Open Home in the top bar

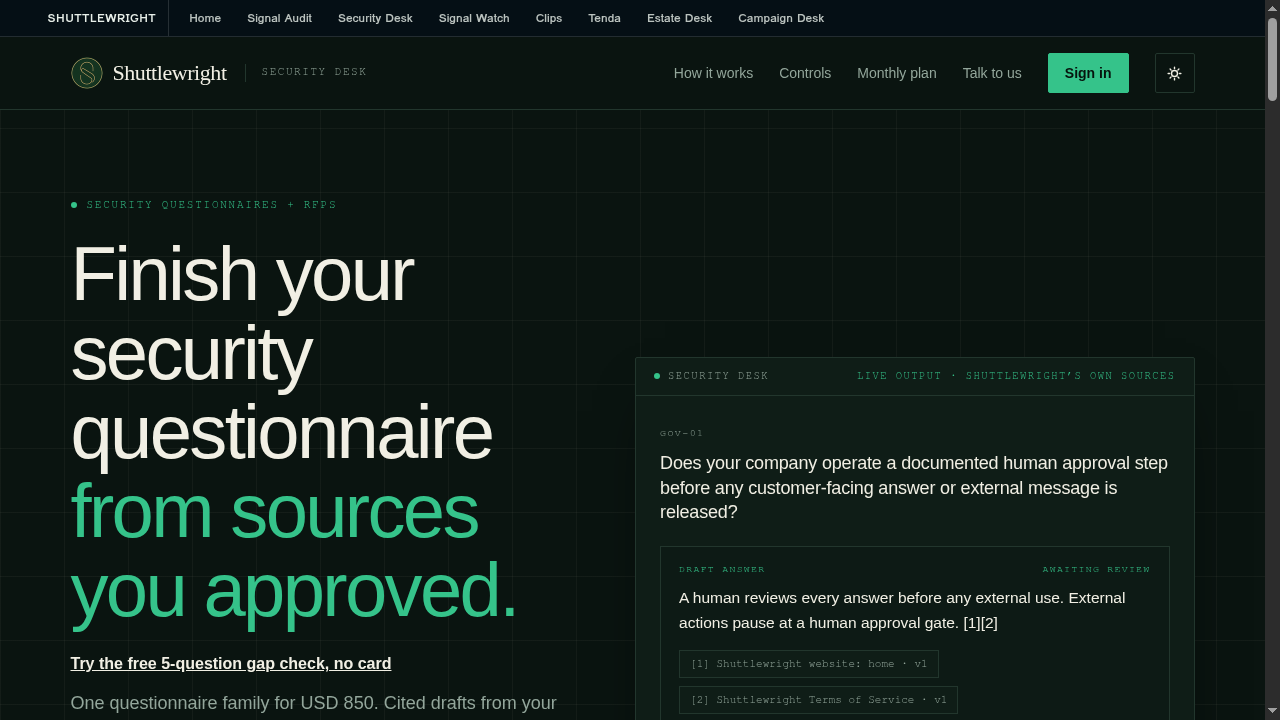[205, 18]
